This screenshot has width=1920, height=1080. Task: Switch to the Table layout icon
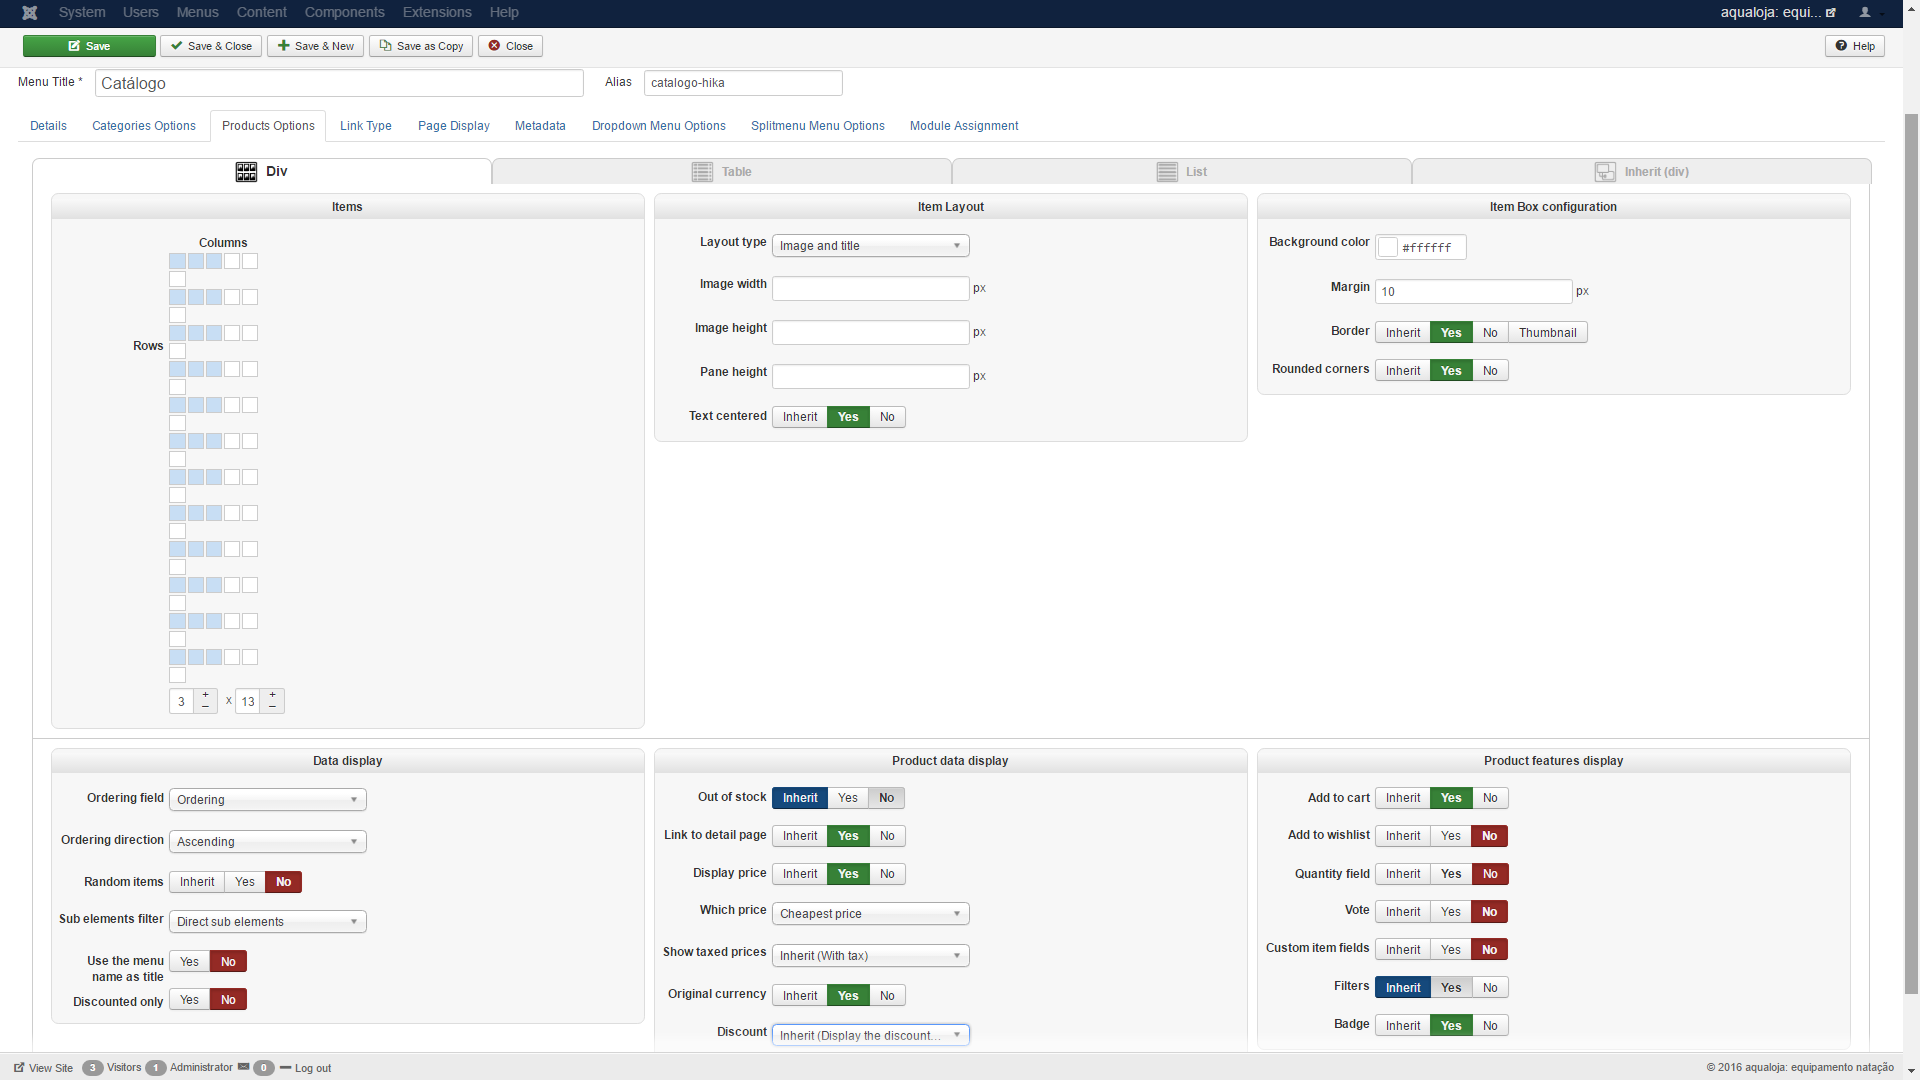click(x=702, y=172)
